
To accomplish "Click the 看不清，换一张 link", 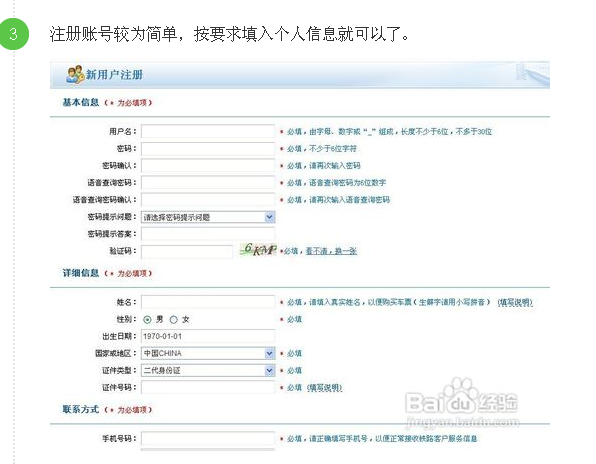I will pyautogui.click(x=331, y=251).
